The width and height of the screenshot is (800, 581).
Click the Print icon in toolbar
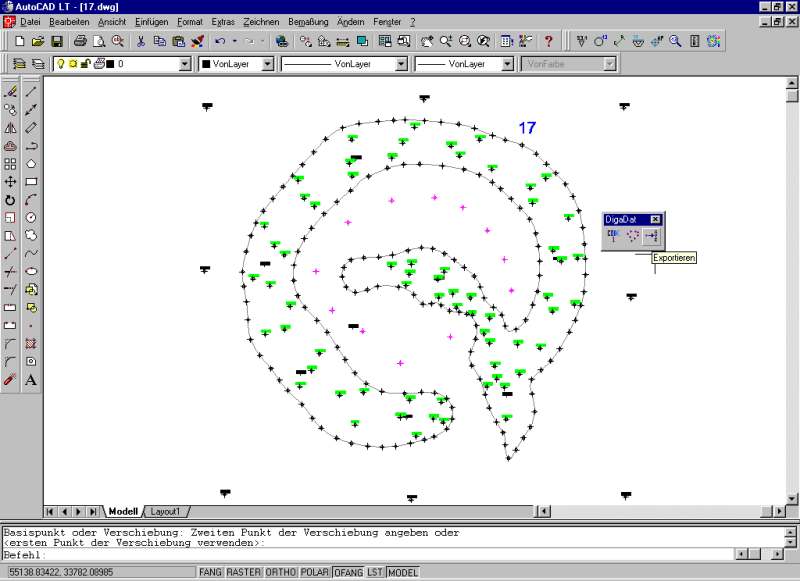tap(82, 41)
